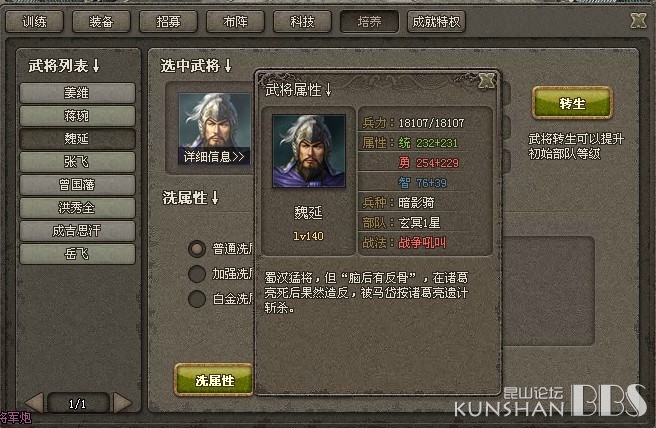Click the green 洗属性 button
Image resolution: width=656 pixels, height=428 pixels.
click(214, 380)
